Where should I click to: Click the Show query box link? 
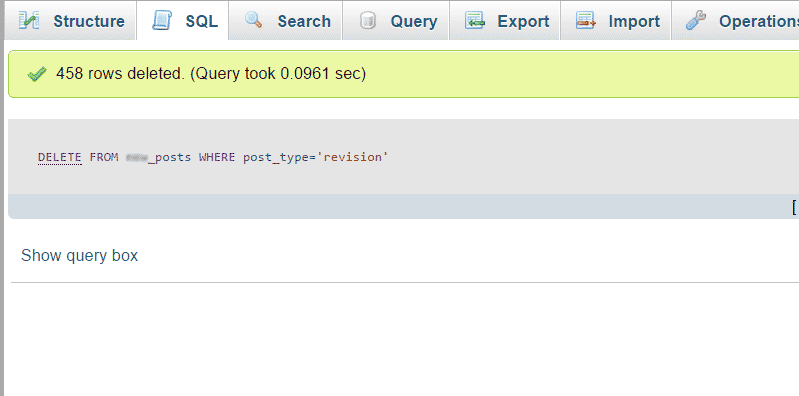click(79, 255)
